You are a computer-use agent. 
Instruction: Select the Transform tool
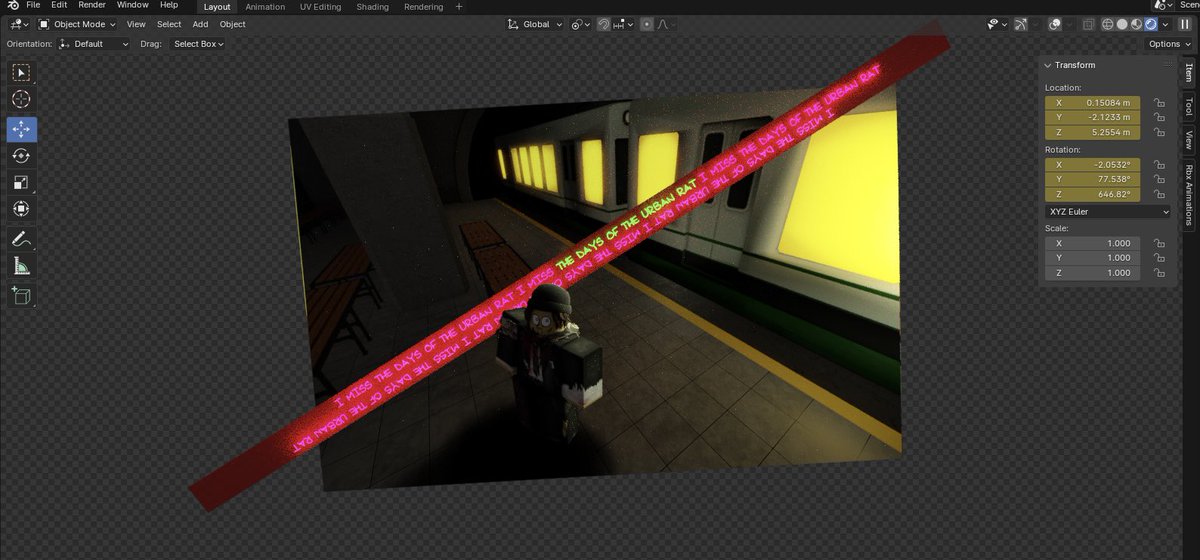tap(21, 210)
